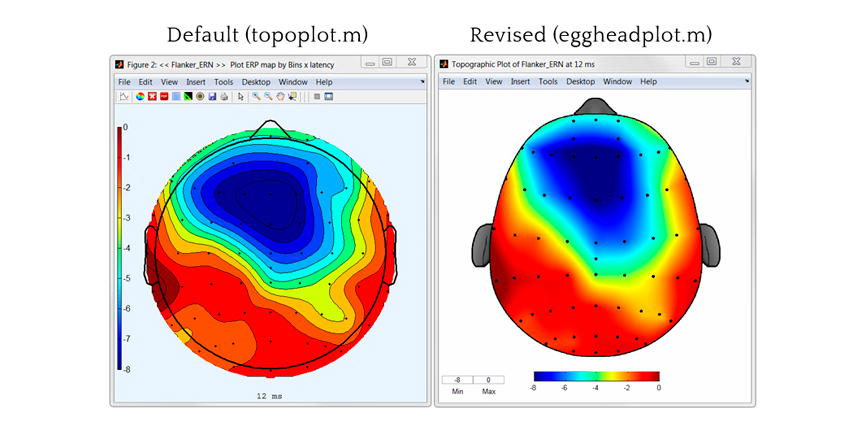Viewport: 865px width, 426px height.
Task: Open Desktop menu in Figure 2 window
Action: coord(256,81)
